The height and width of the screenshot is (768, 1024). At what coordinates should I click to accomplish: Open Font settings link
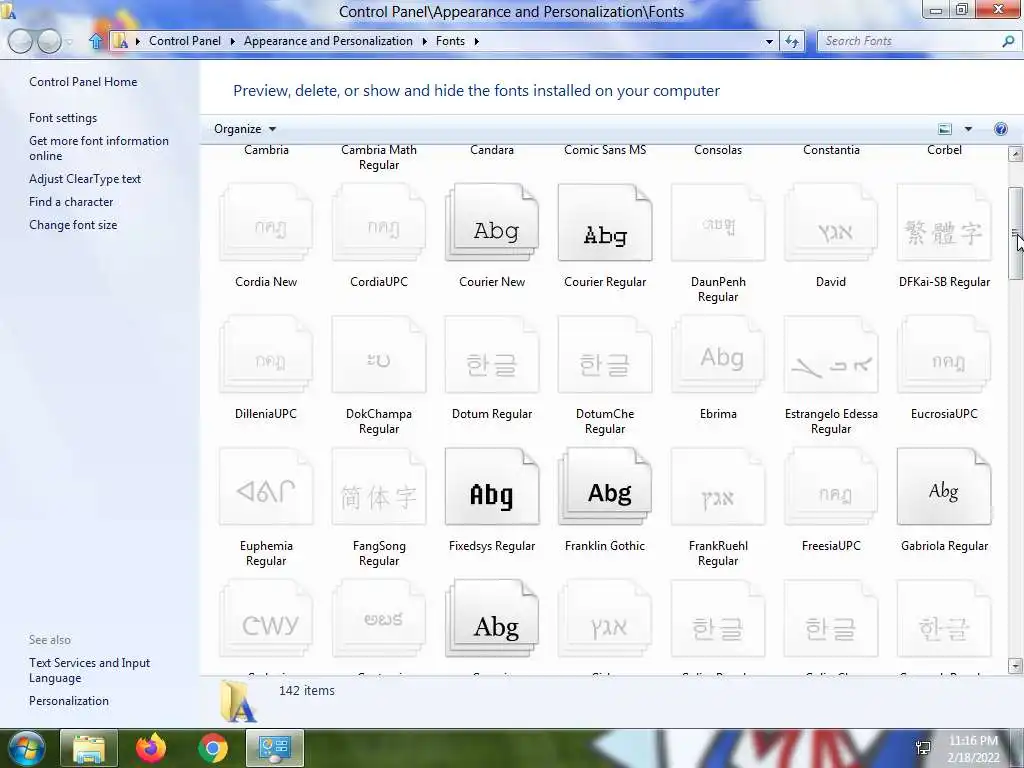[x=63, y=118]
